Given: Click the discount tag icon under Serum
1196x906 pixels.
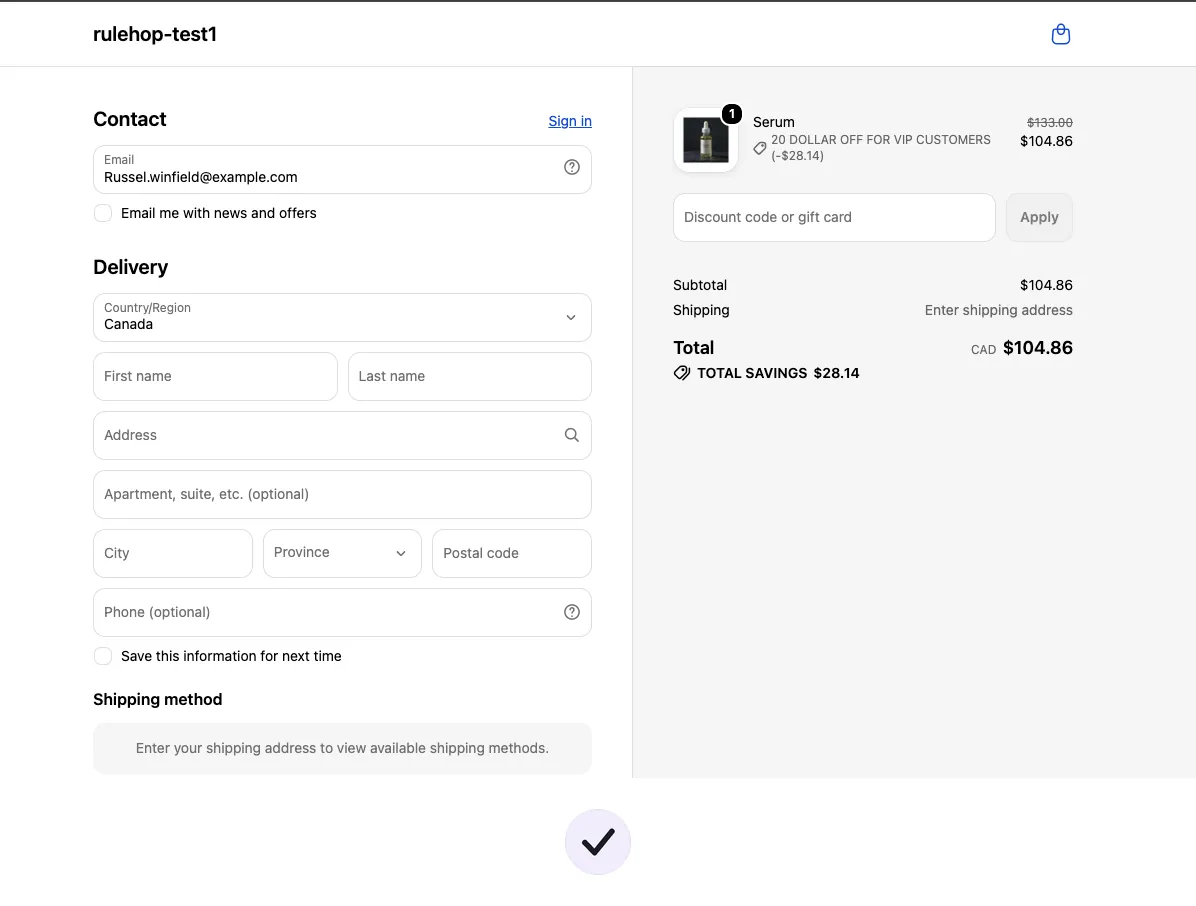Looking at the screenshot, I should pyautogui.click(x=760, y=148).
